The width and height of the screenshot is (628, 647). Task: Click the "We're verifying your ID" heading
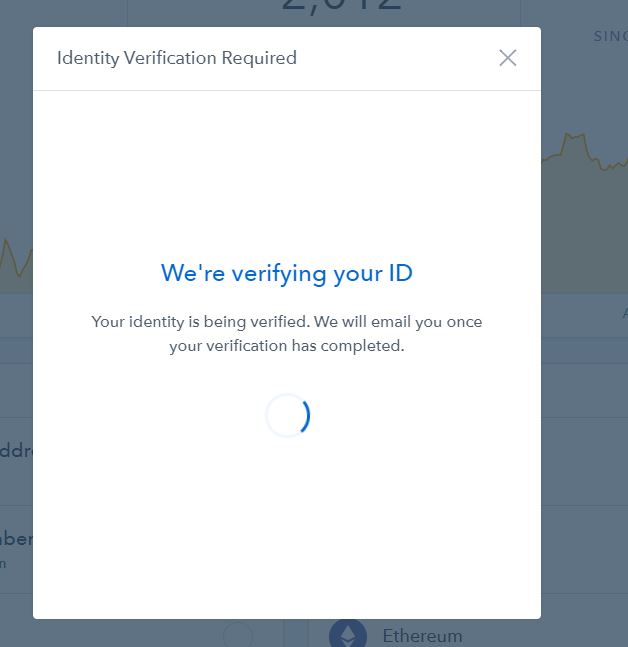pyautogui.click(x=287, y=273)
